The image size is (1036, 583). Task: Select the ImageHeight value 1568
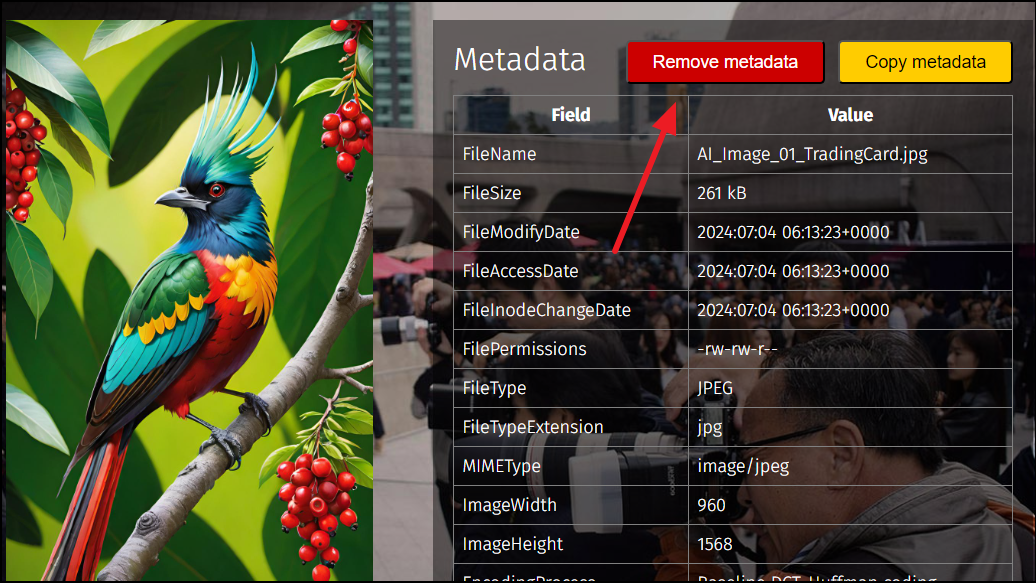[715, 544]
